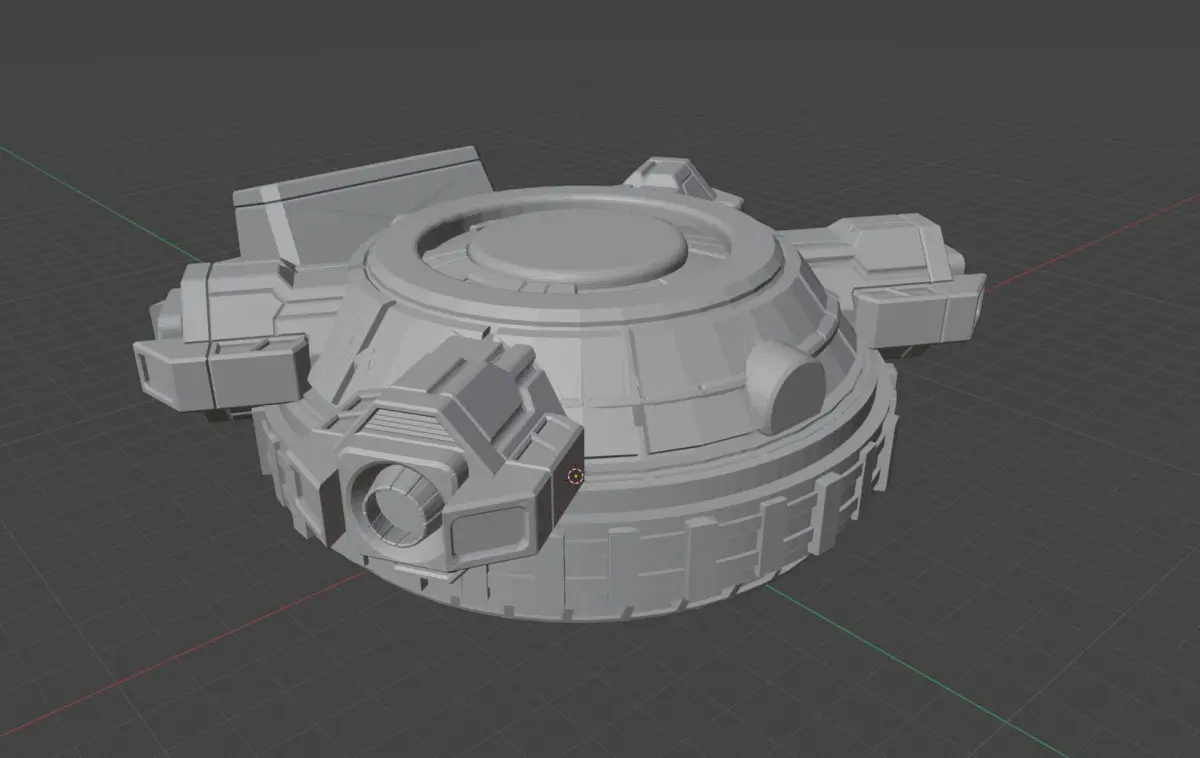Click the 3D cursor beside the front turret
The image size is (1200, 758).
pyautogui.click(x=575, y=476)
